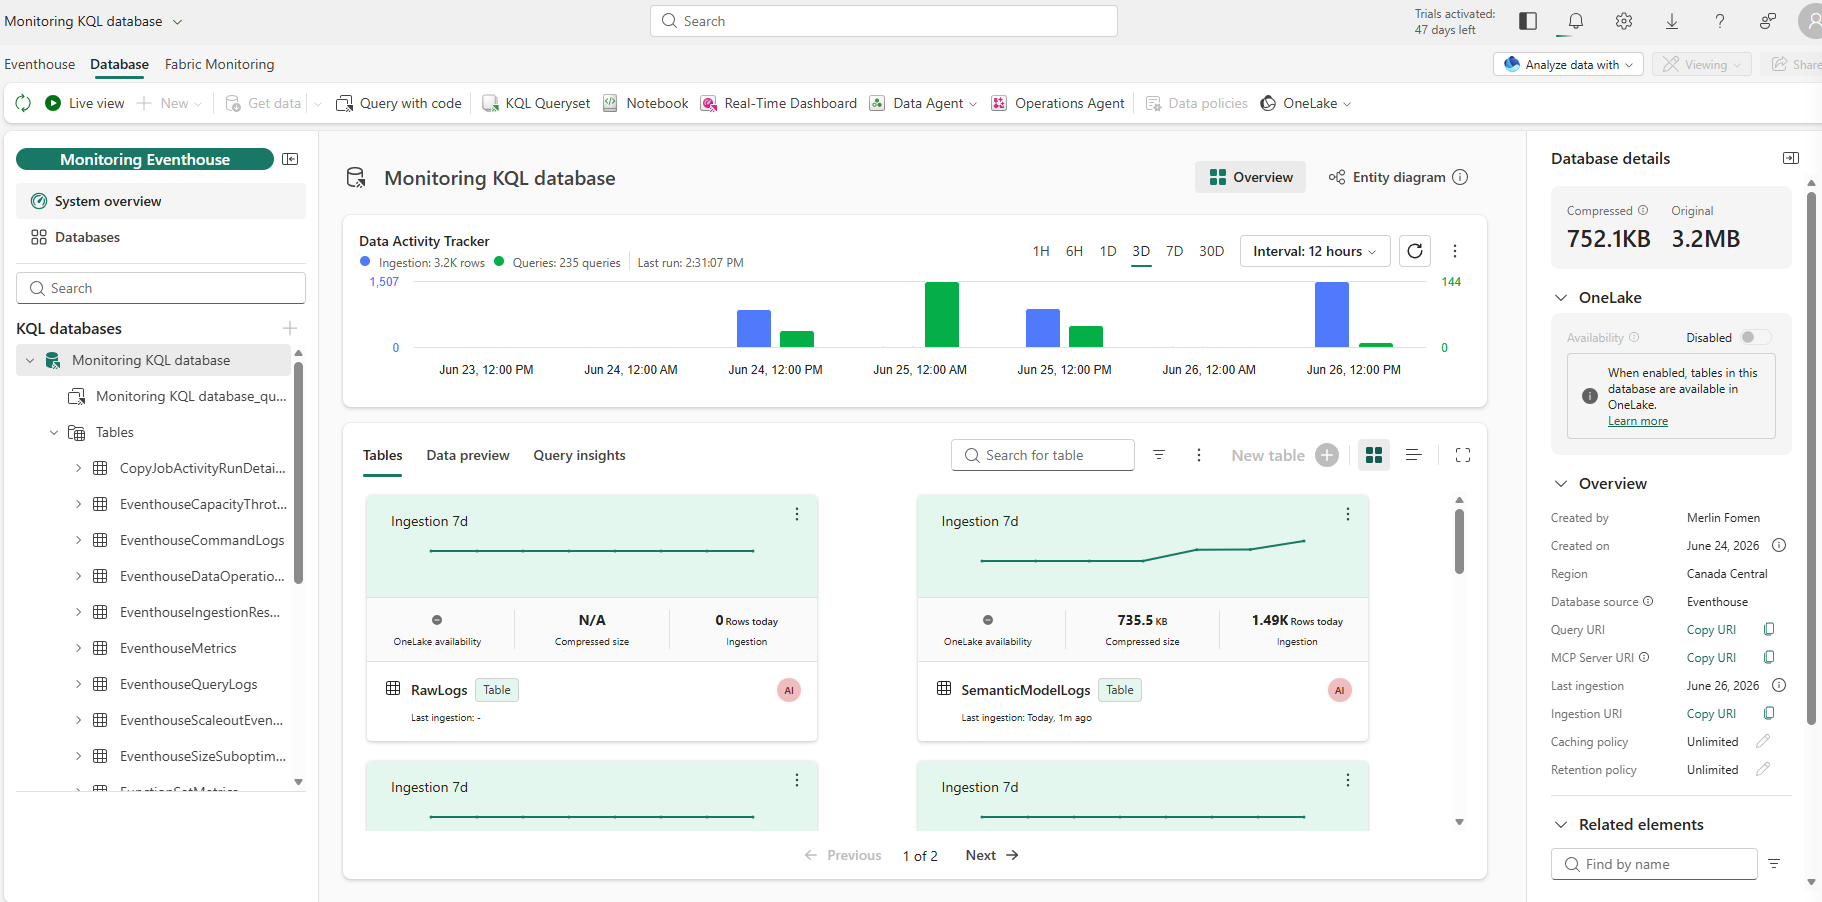Expand the EventhouseMetrics table node
Screen dimensions: 1822x902
coord(78,648)
